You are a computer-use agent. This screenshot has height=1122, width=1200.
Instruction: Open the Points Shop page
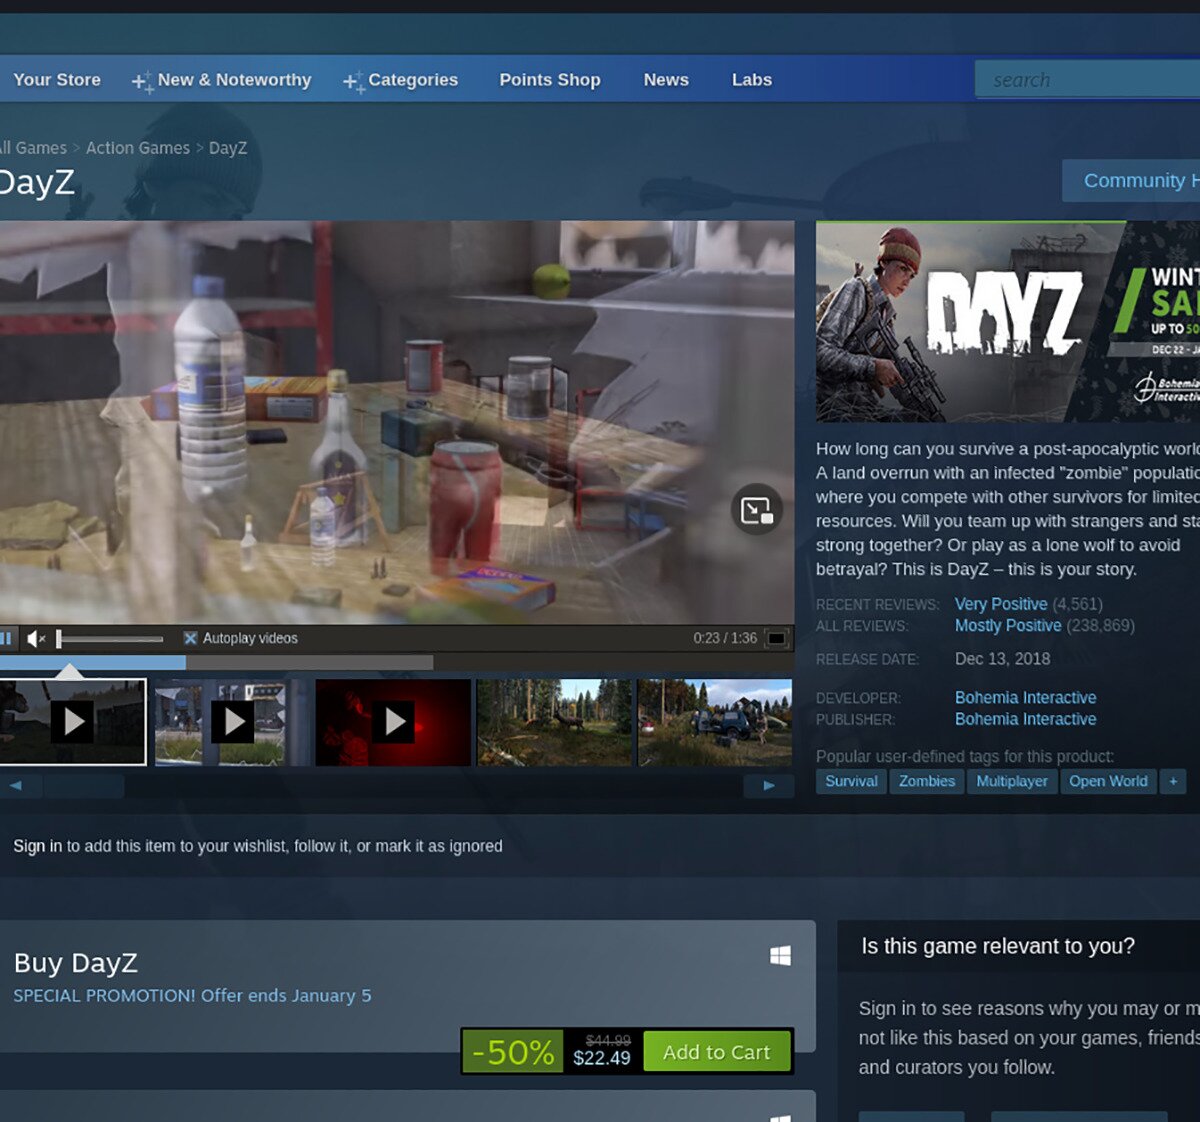pos(549,79)
